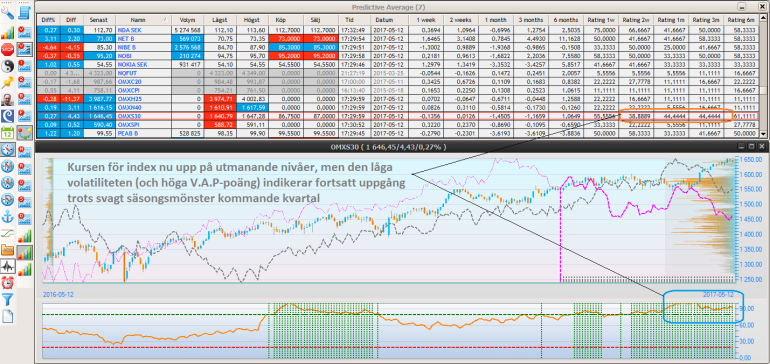This screenshot has height=364, width=770.
Task: Select the NOKIA SEK row name
Action: pos(130,64)
